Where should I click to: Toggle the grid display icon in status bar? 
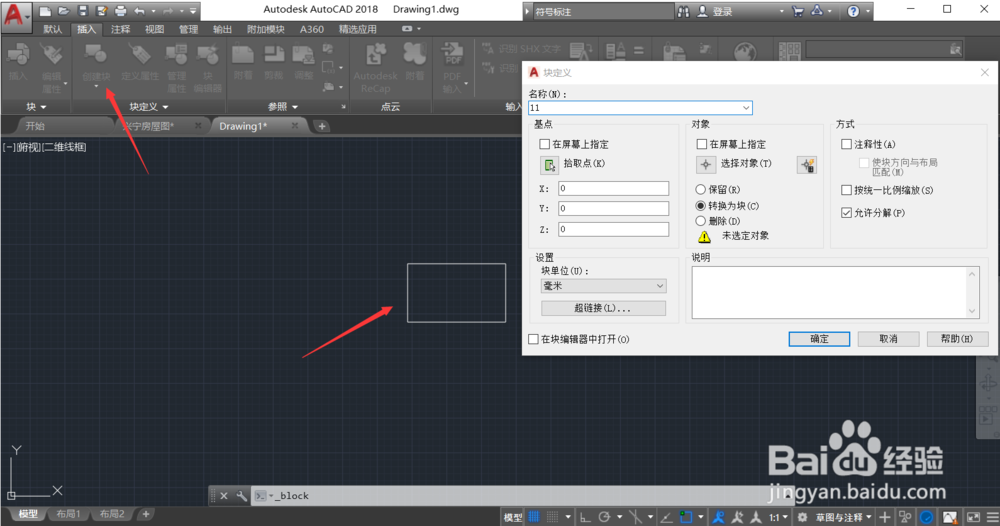point(534,517)
